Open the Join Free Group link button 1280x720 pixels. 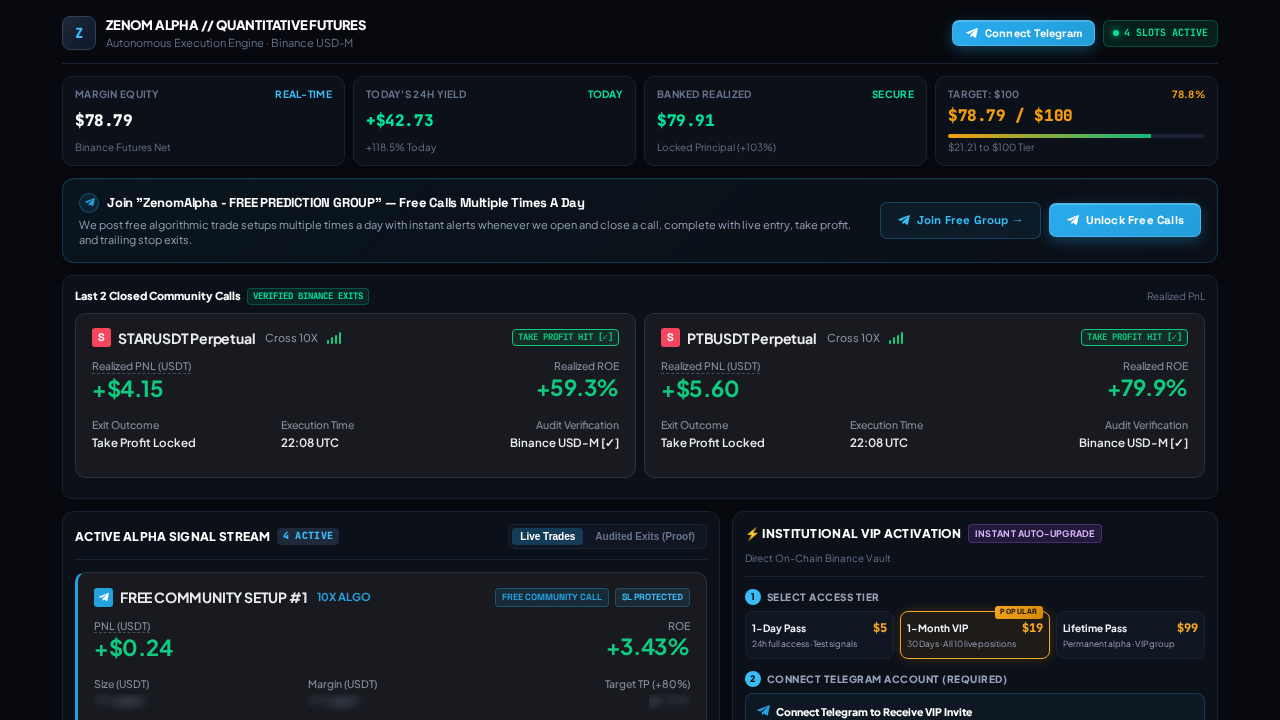tap(960, 220)
